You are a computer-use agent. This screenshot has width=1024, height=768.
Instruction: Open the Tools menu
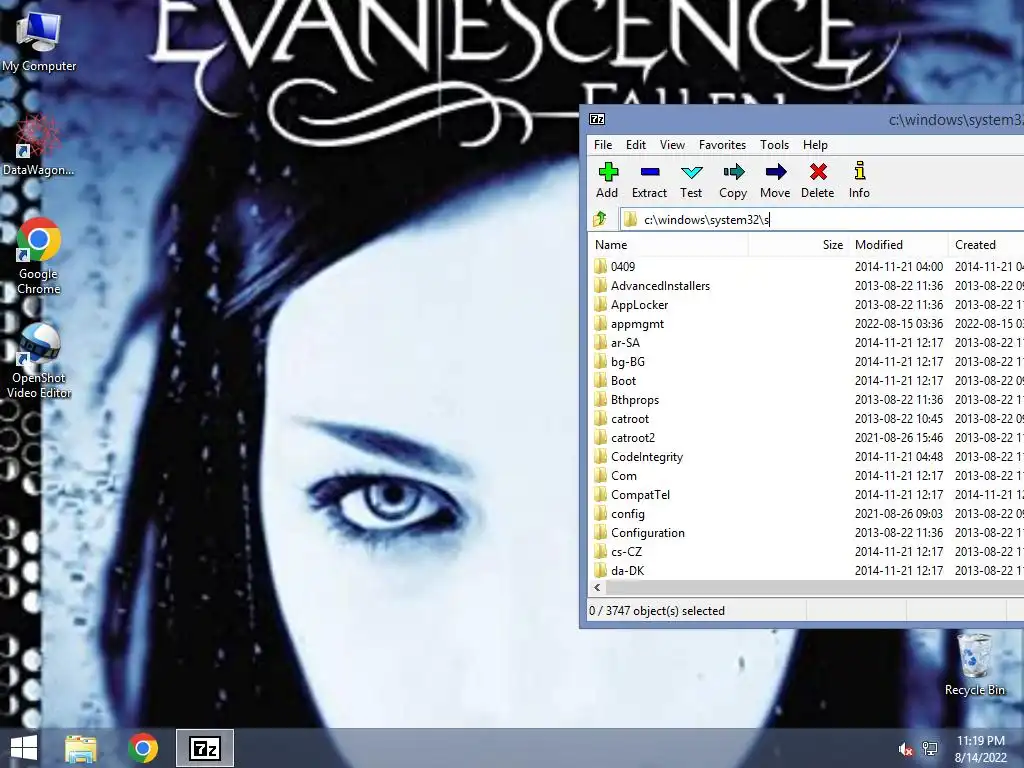(774, 145)
